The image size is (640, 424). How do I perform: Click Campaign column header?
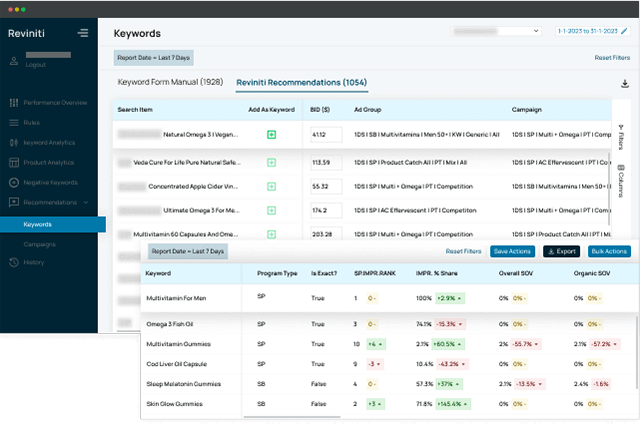(x=527, y=110)
